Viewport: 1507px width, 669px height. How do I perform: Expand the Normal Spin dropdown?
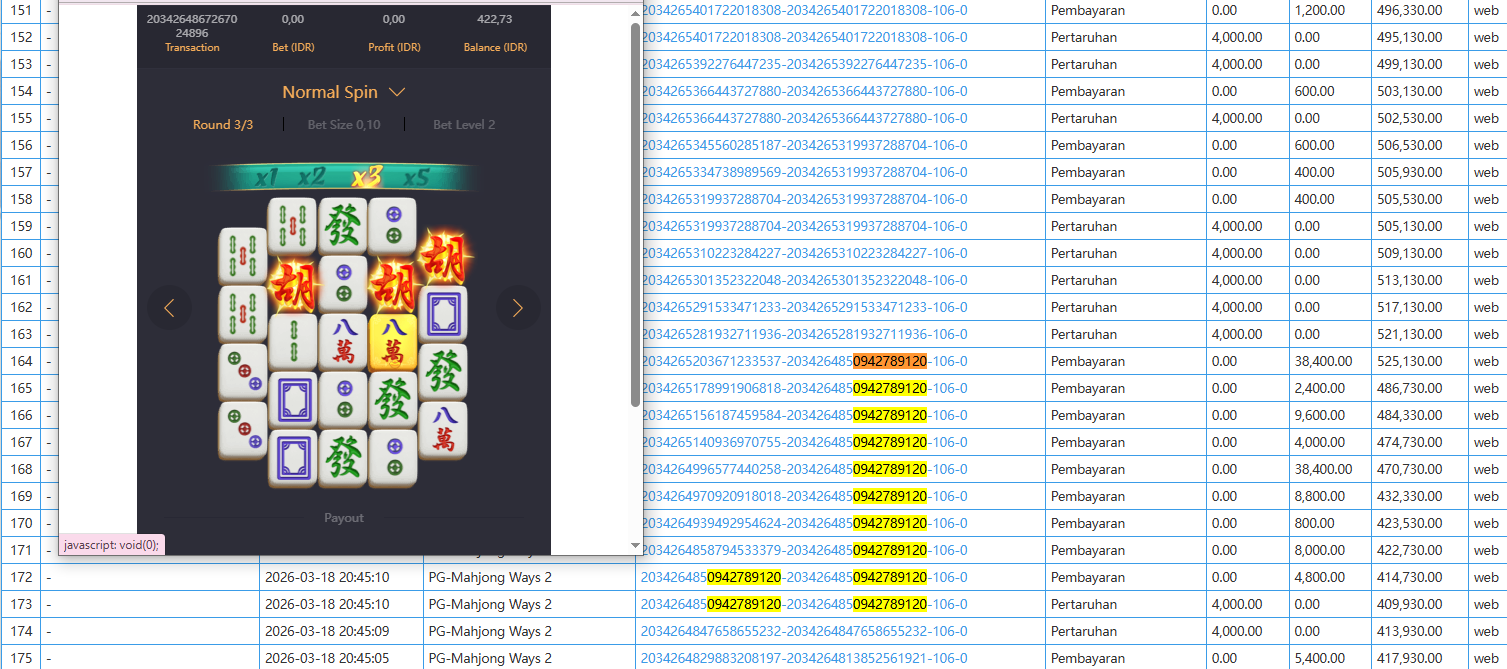(x=343, y=92)
